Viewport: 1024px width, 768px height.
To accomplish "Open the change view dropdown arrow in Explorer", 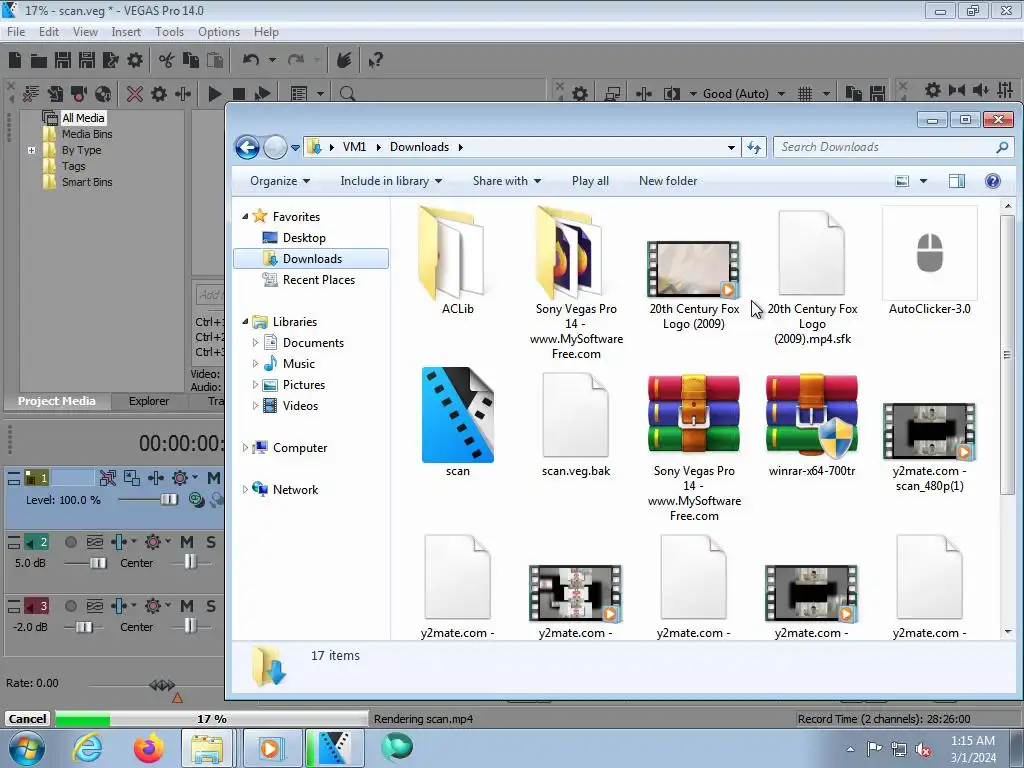I will coord(923,181).
